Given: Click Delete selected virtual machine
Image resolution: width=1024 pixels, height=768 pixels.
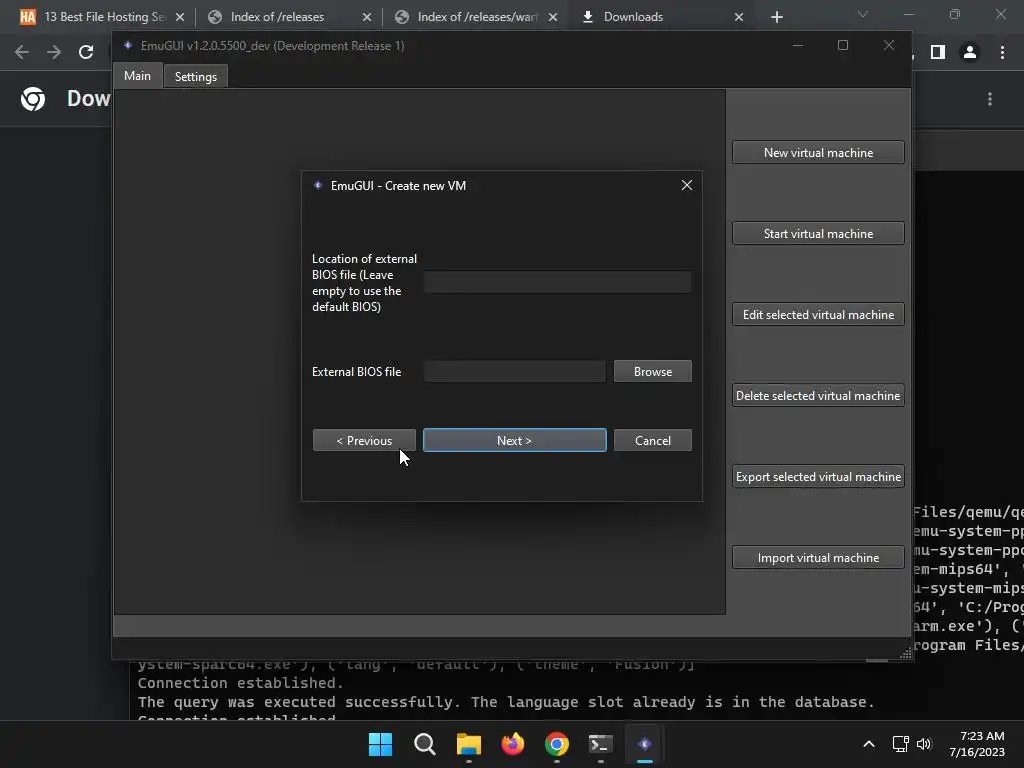Looking at the screenshot, I should pyautogui.click(x=818, y=395).
